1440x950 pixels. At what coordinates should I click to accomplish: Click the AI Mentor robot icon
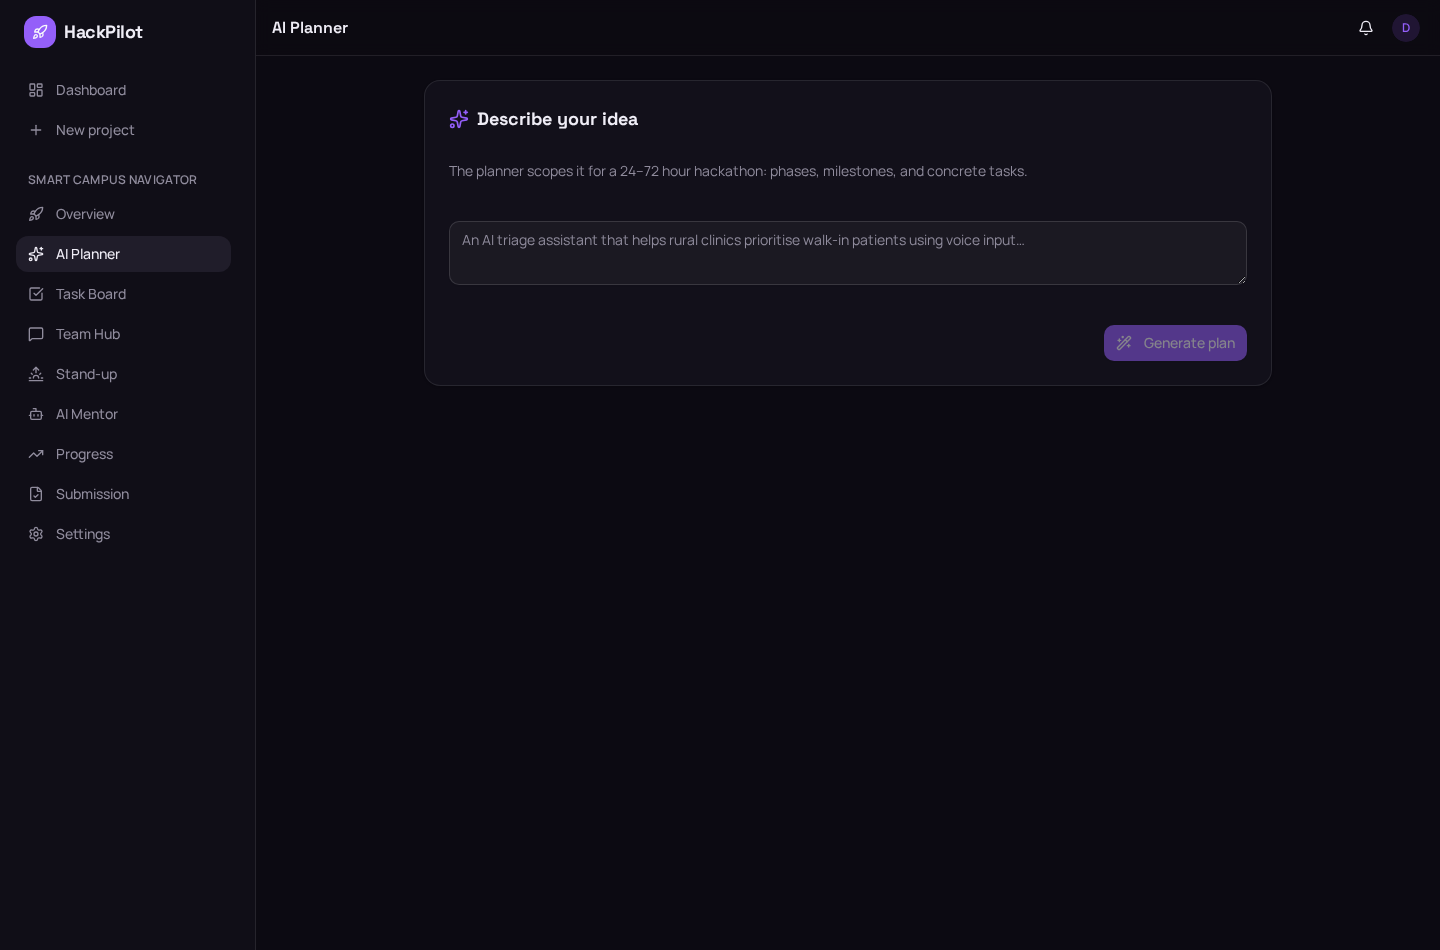coord(36,414)
